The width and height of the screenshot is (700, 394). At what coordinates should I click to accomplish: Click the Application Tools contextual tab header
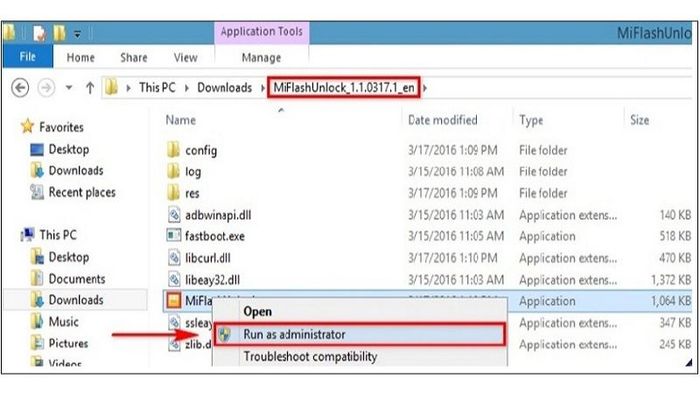pyautogui.click(x=262, y=32)
